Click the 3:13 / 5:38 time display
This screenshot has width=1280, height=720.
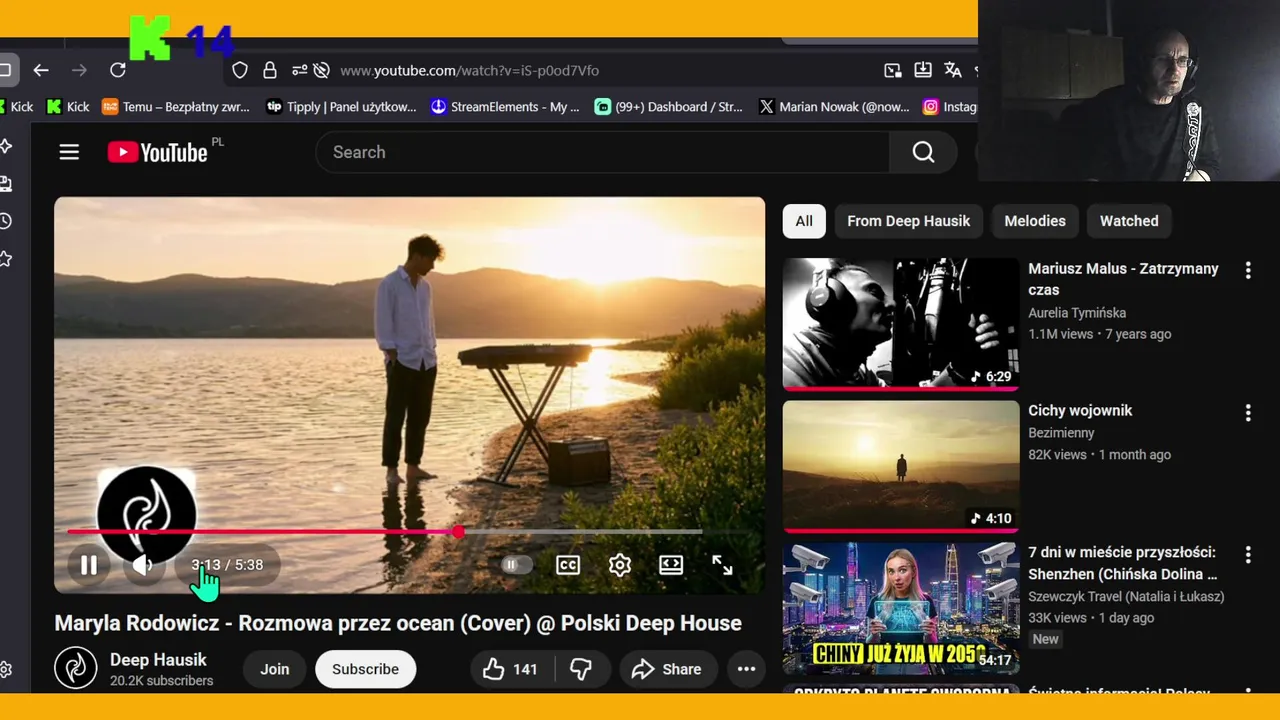pos(227,565)
